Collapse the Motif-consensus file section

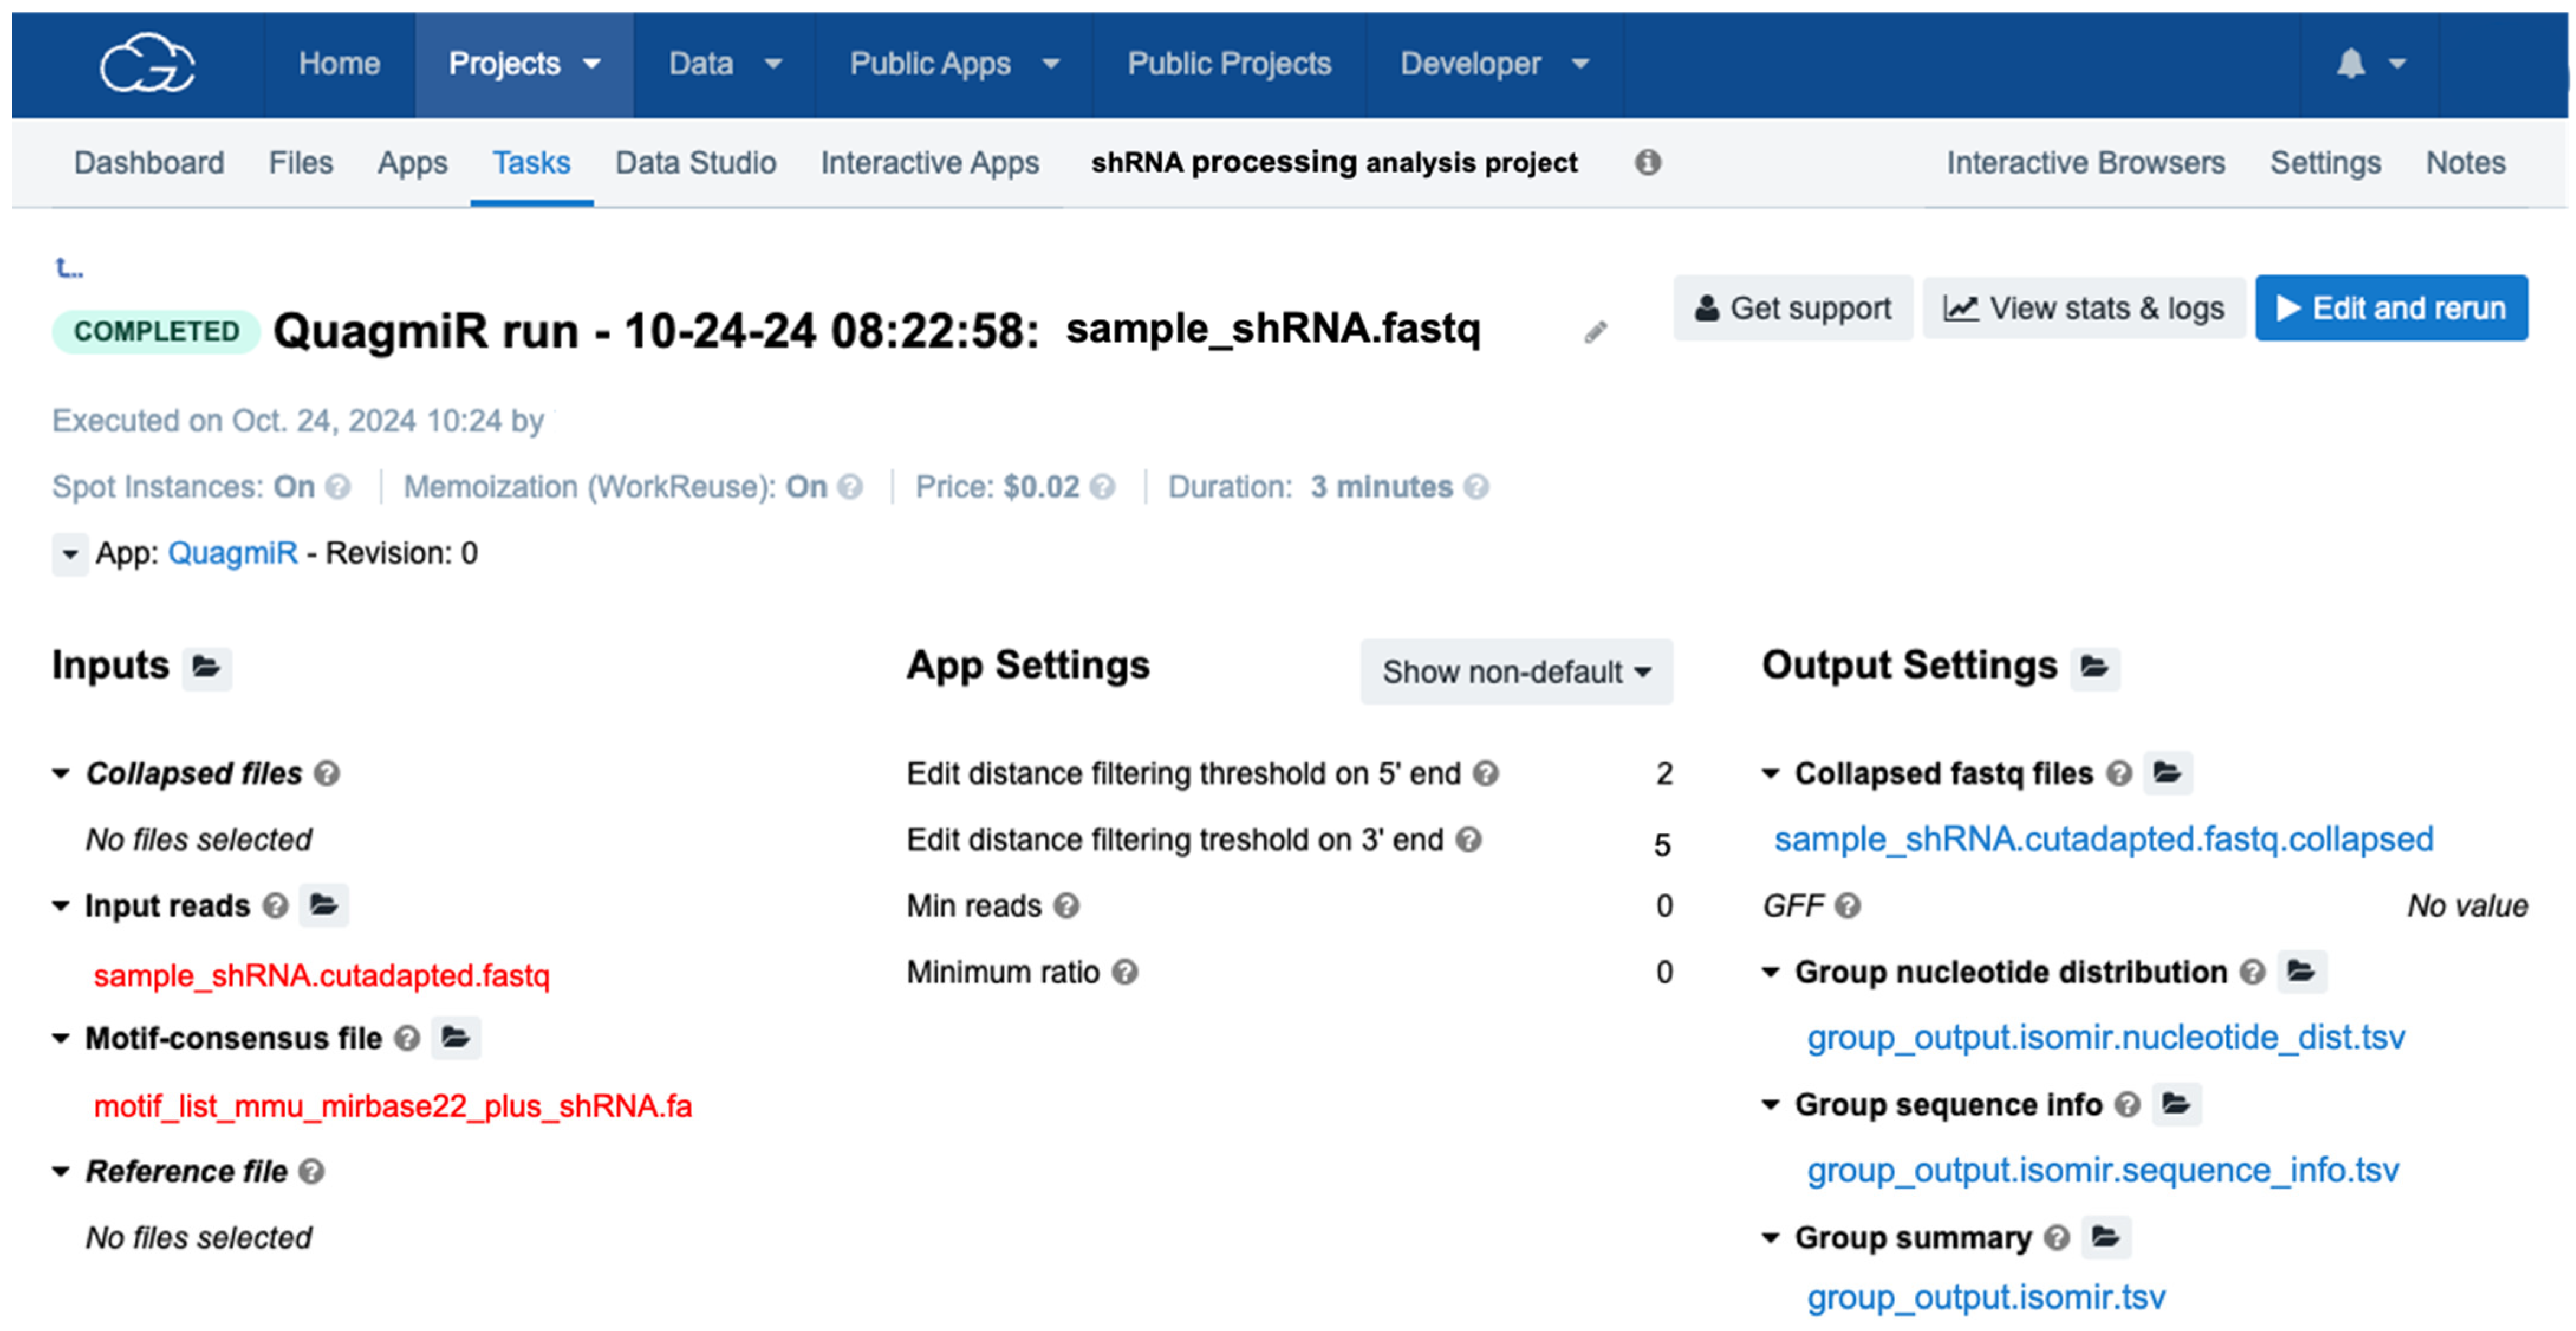coord(61,1038)
